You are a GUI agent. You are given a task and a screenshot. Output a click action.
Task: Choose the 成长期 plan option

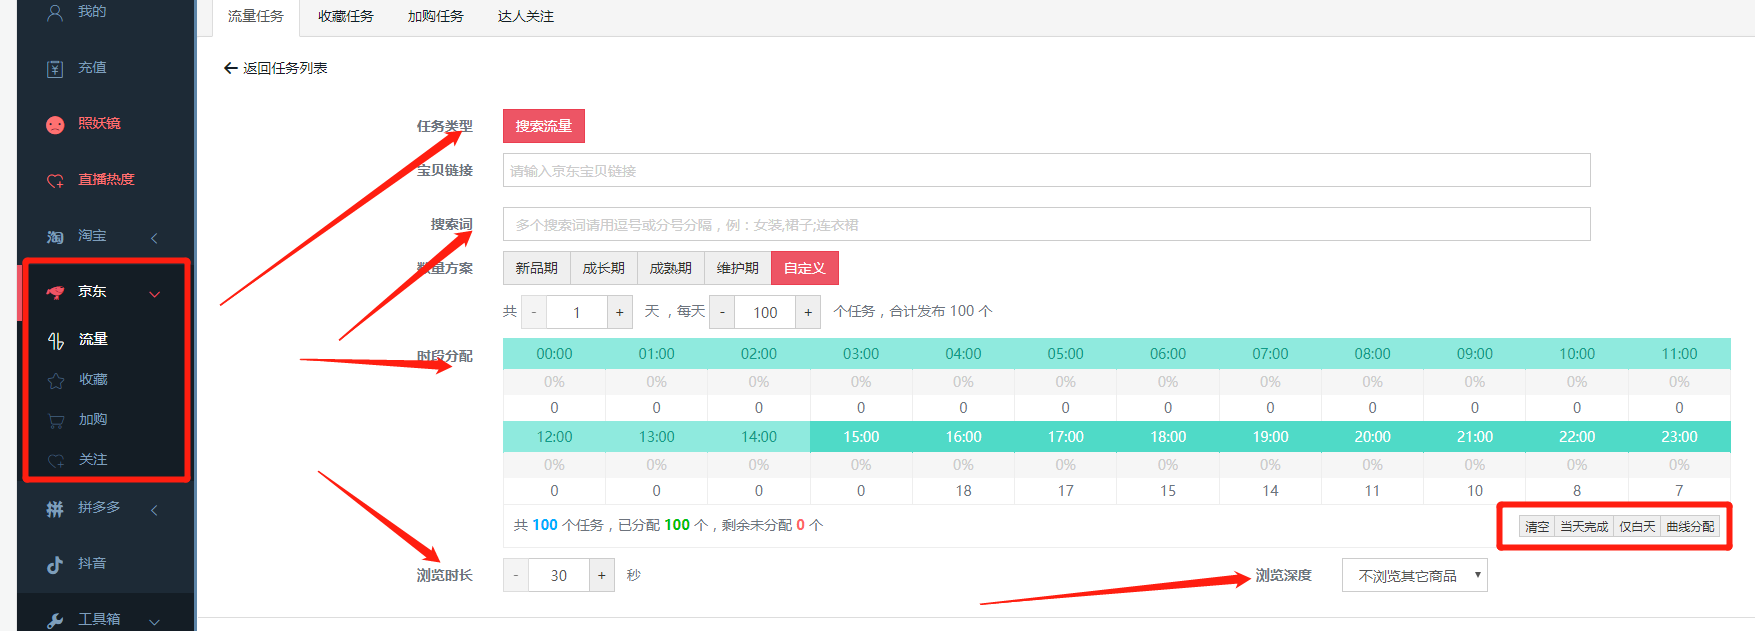[603, 268]
